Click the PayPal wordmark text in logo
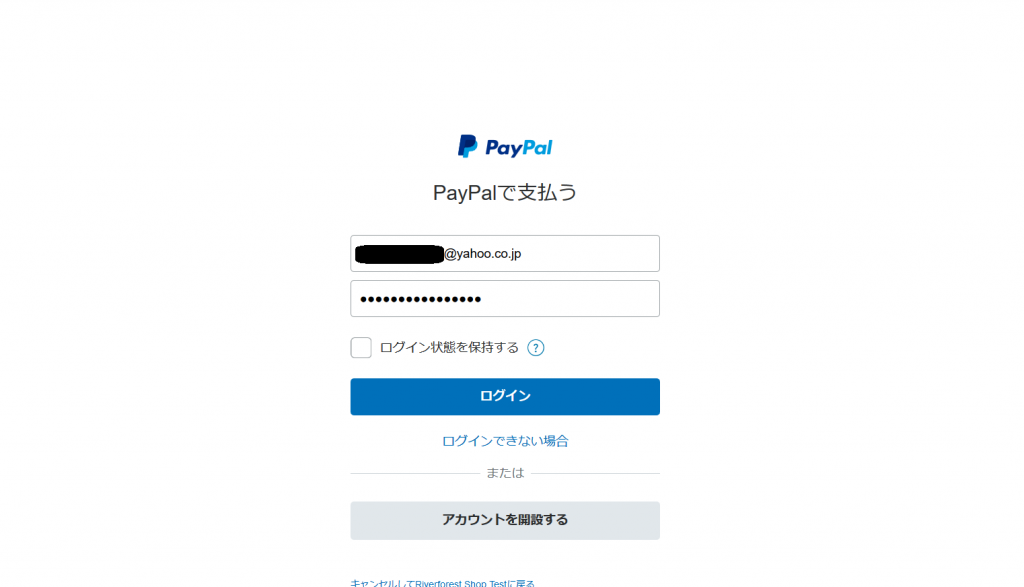The image size is (1024, 587). [519, 148]
